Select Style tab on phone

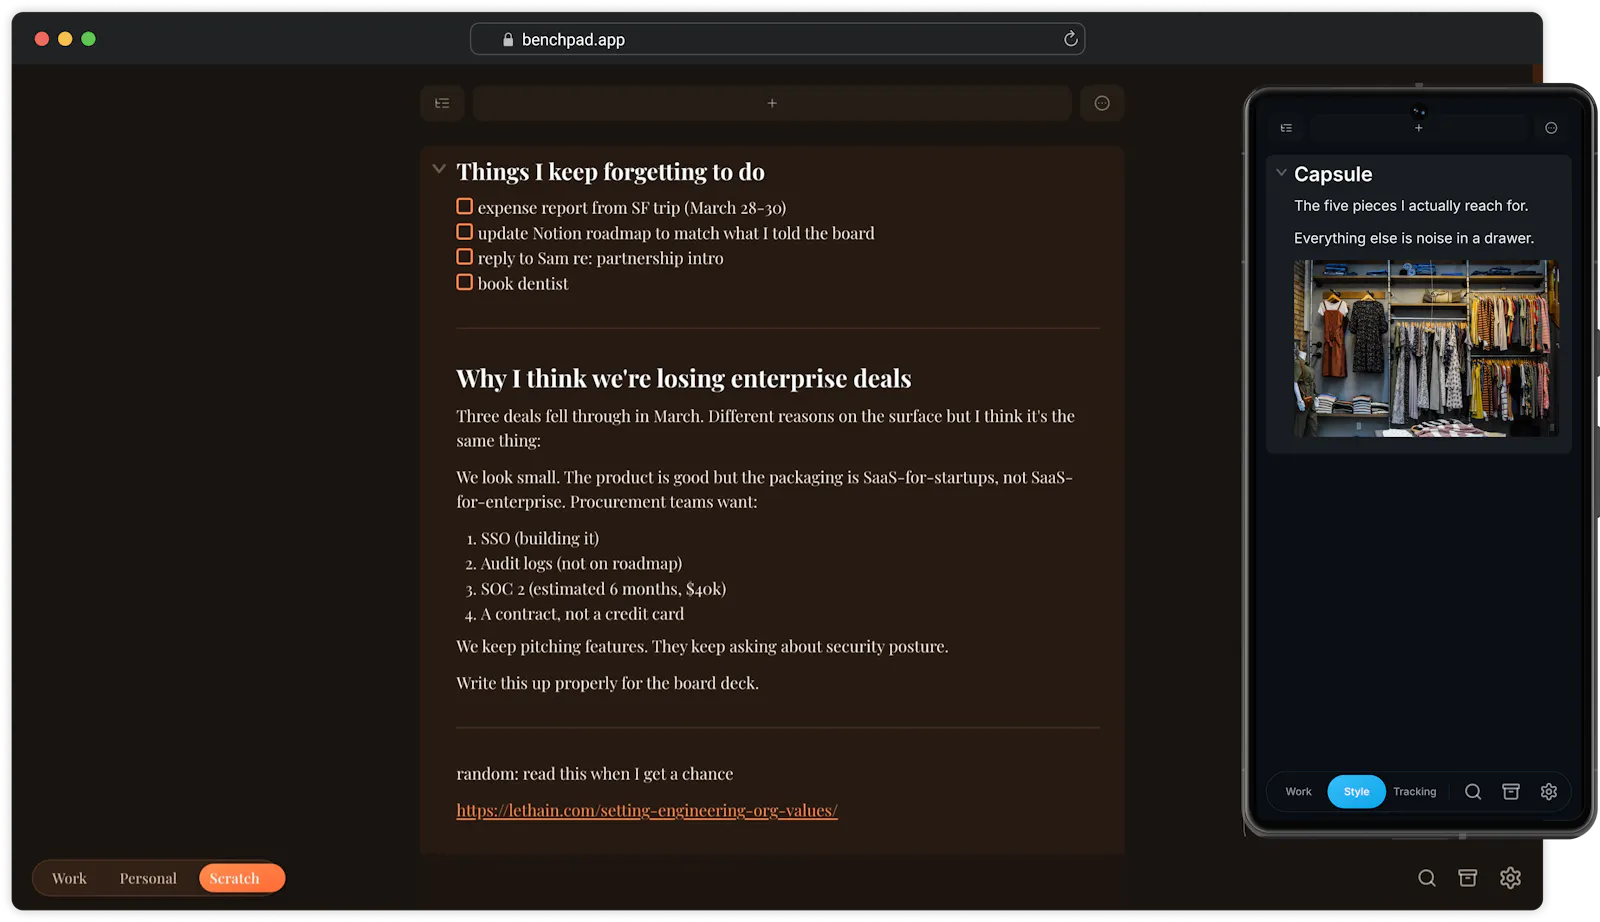click(1356, 792)
